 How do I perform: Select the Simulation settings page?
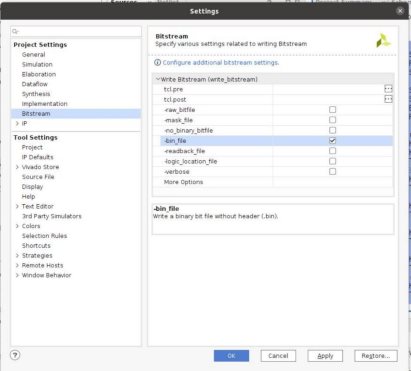(x=37, y=64)
